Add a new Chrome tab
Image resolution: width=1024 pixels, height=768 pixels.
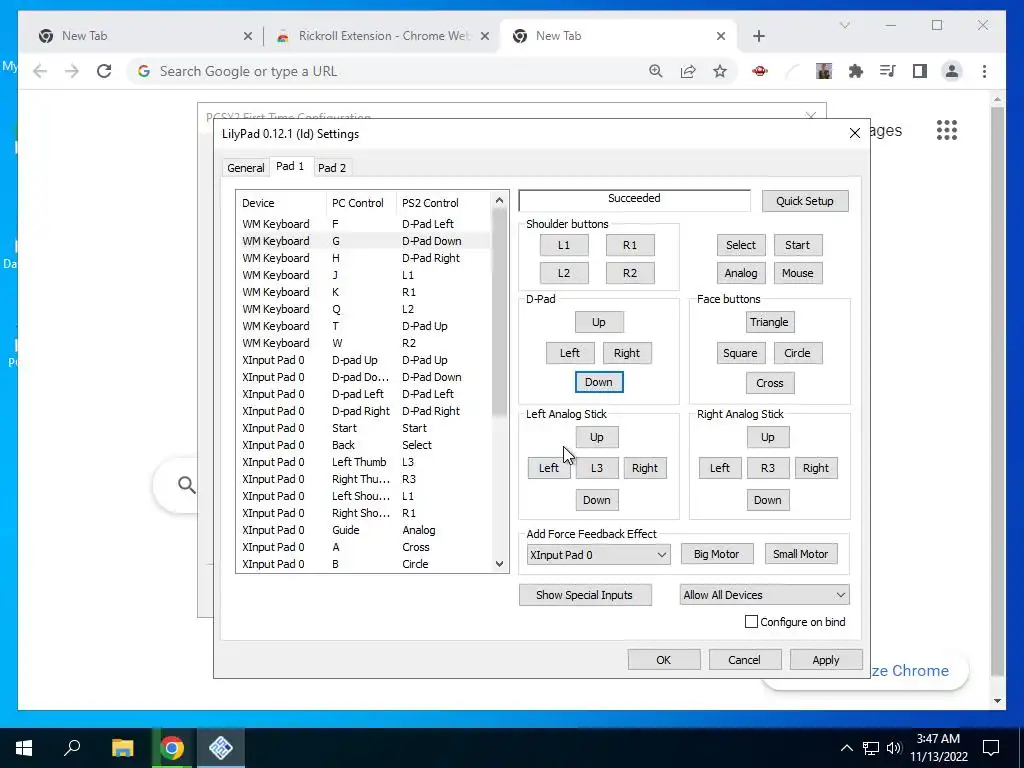point(758,36)
